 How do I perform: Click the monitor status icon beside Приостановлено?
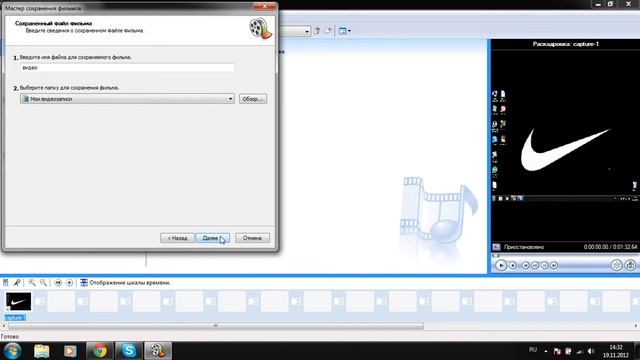(496, 247)
